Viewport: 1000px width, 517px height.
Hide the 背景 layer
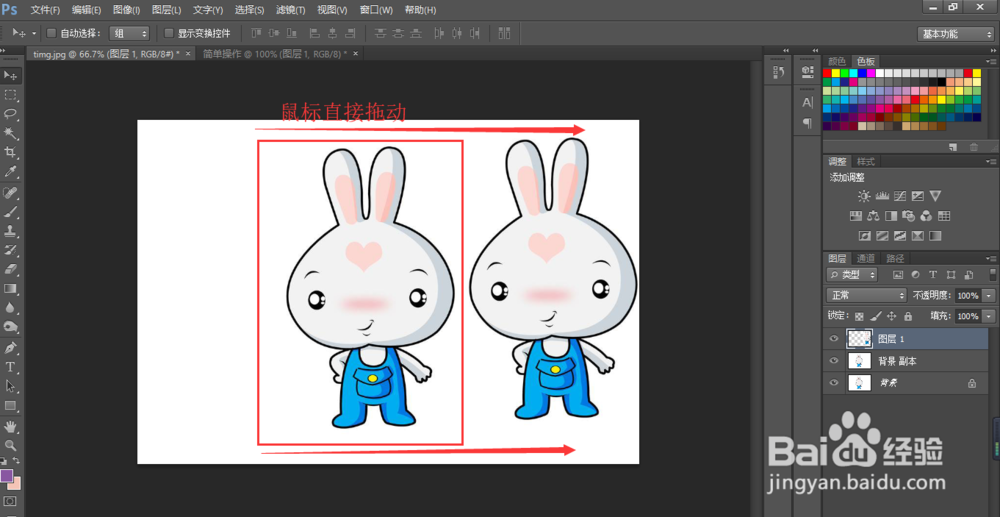[834, 382]
